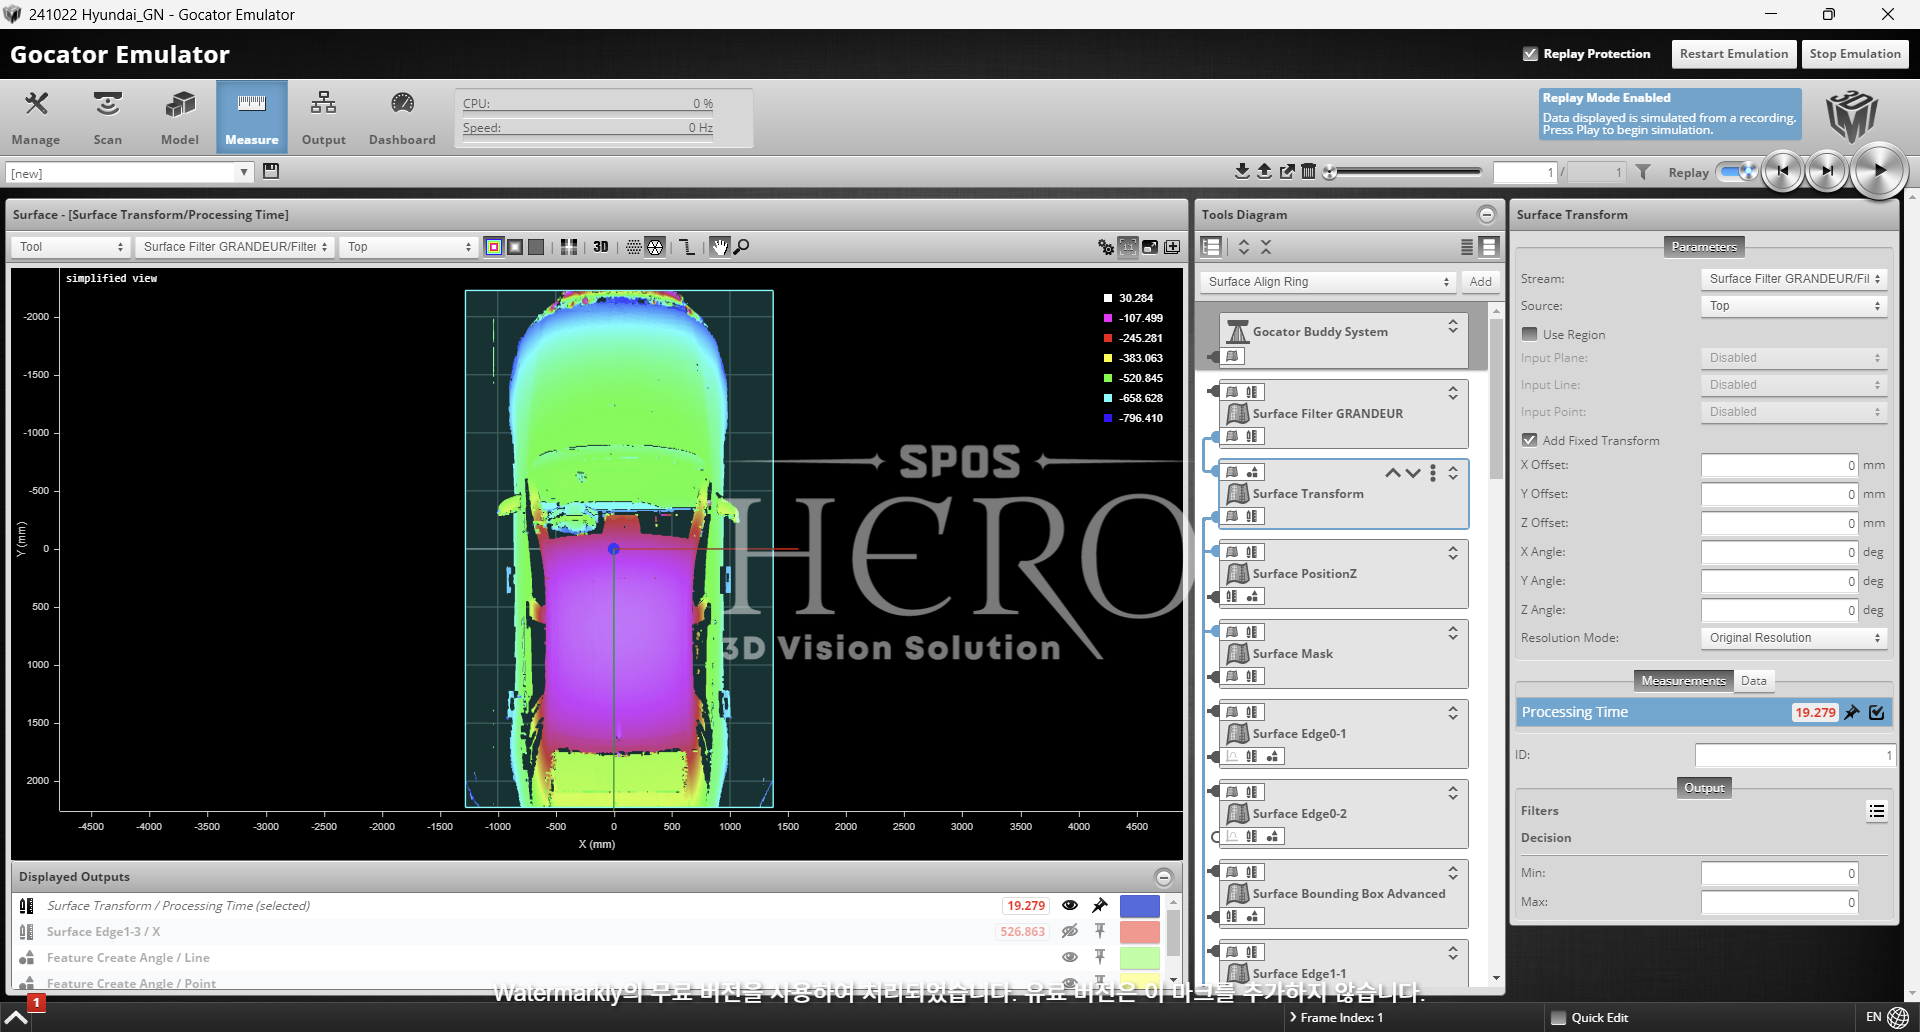Open the Resolution Mode dropdown
This screenshot has width=1920, height=1032.
[x=1794, y=638]
